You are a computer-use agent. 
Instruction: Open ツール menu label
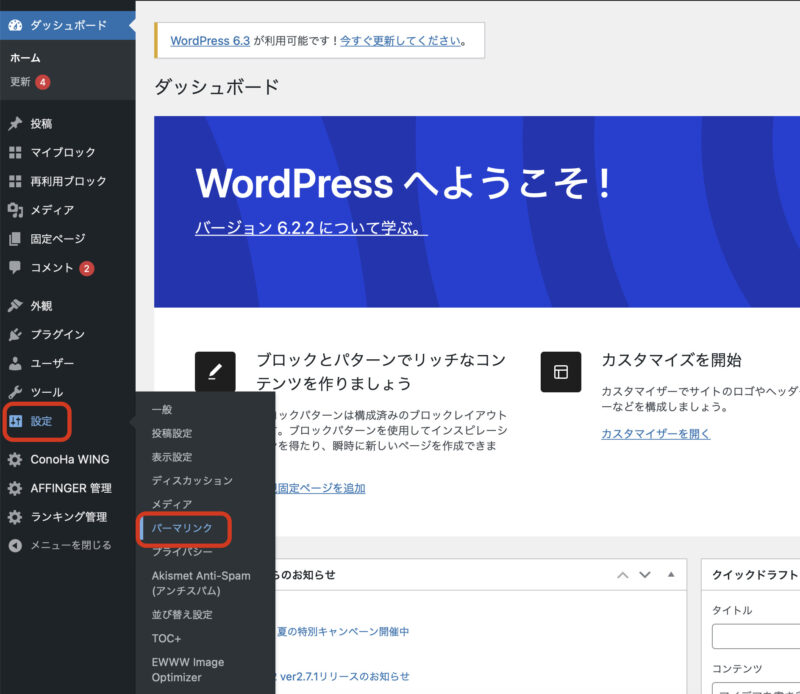click(x=46, y=392)
